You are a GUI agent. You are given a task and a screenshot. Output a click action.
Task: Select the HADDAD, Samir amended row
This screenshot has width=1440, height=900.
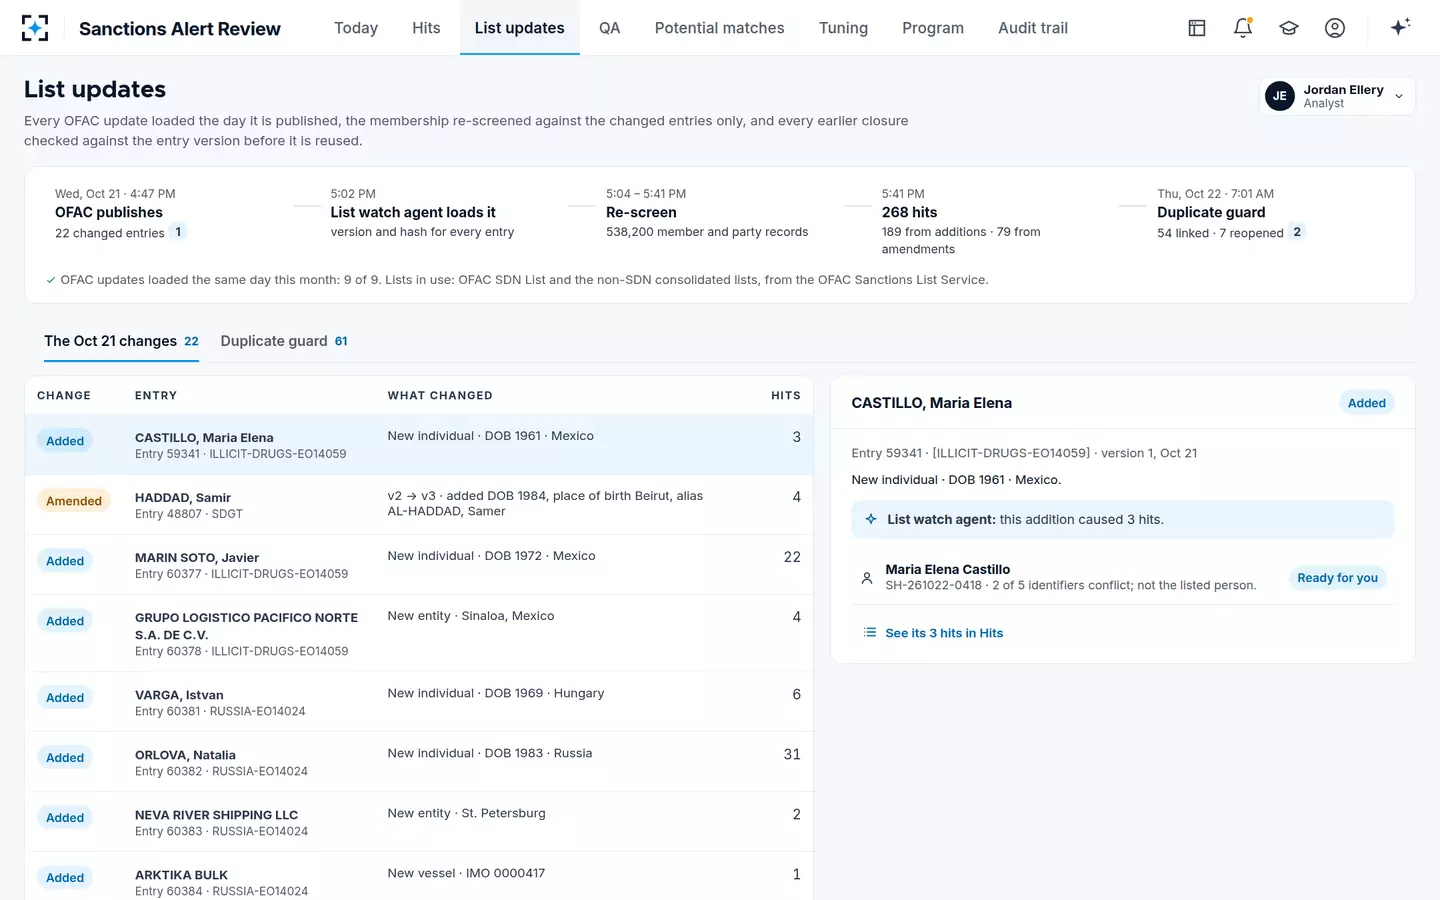419,505
